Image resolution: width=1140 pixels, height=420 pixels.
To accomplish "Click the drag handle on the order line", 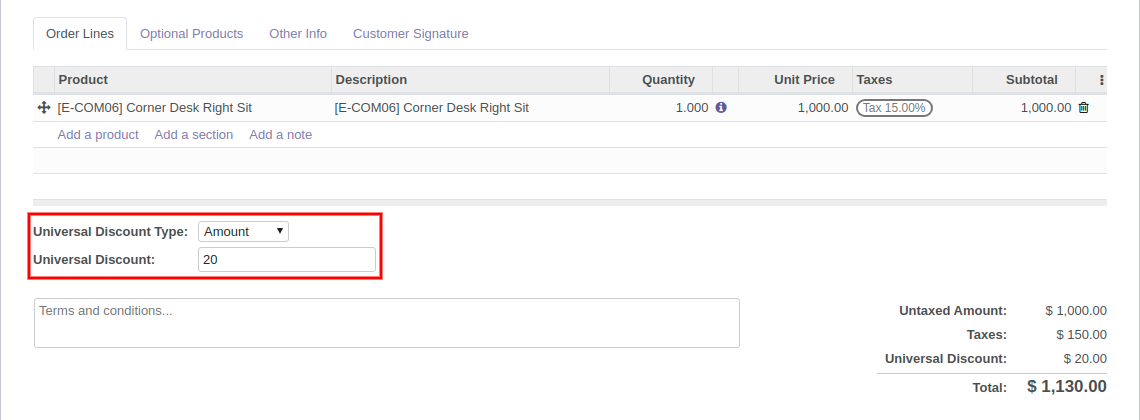I will pos(44,108).
